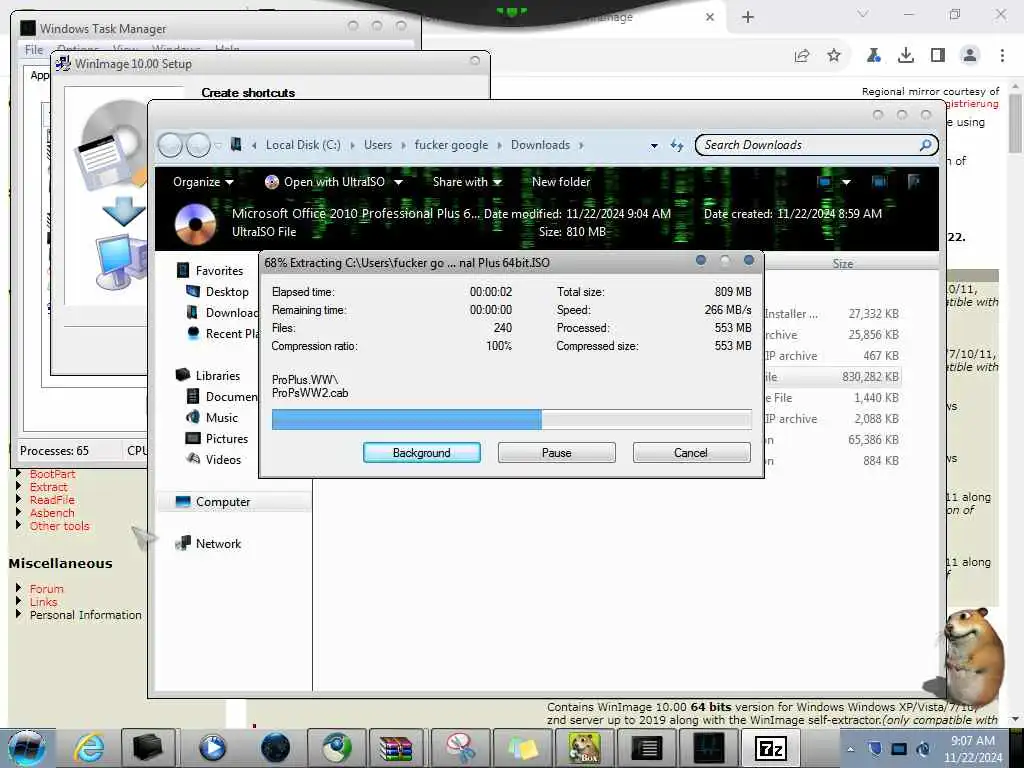Select Recent Places under Favorites

222,334
